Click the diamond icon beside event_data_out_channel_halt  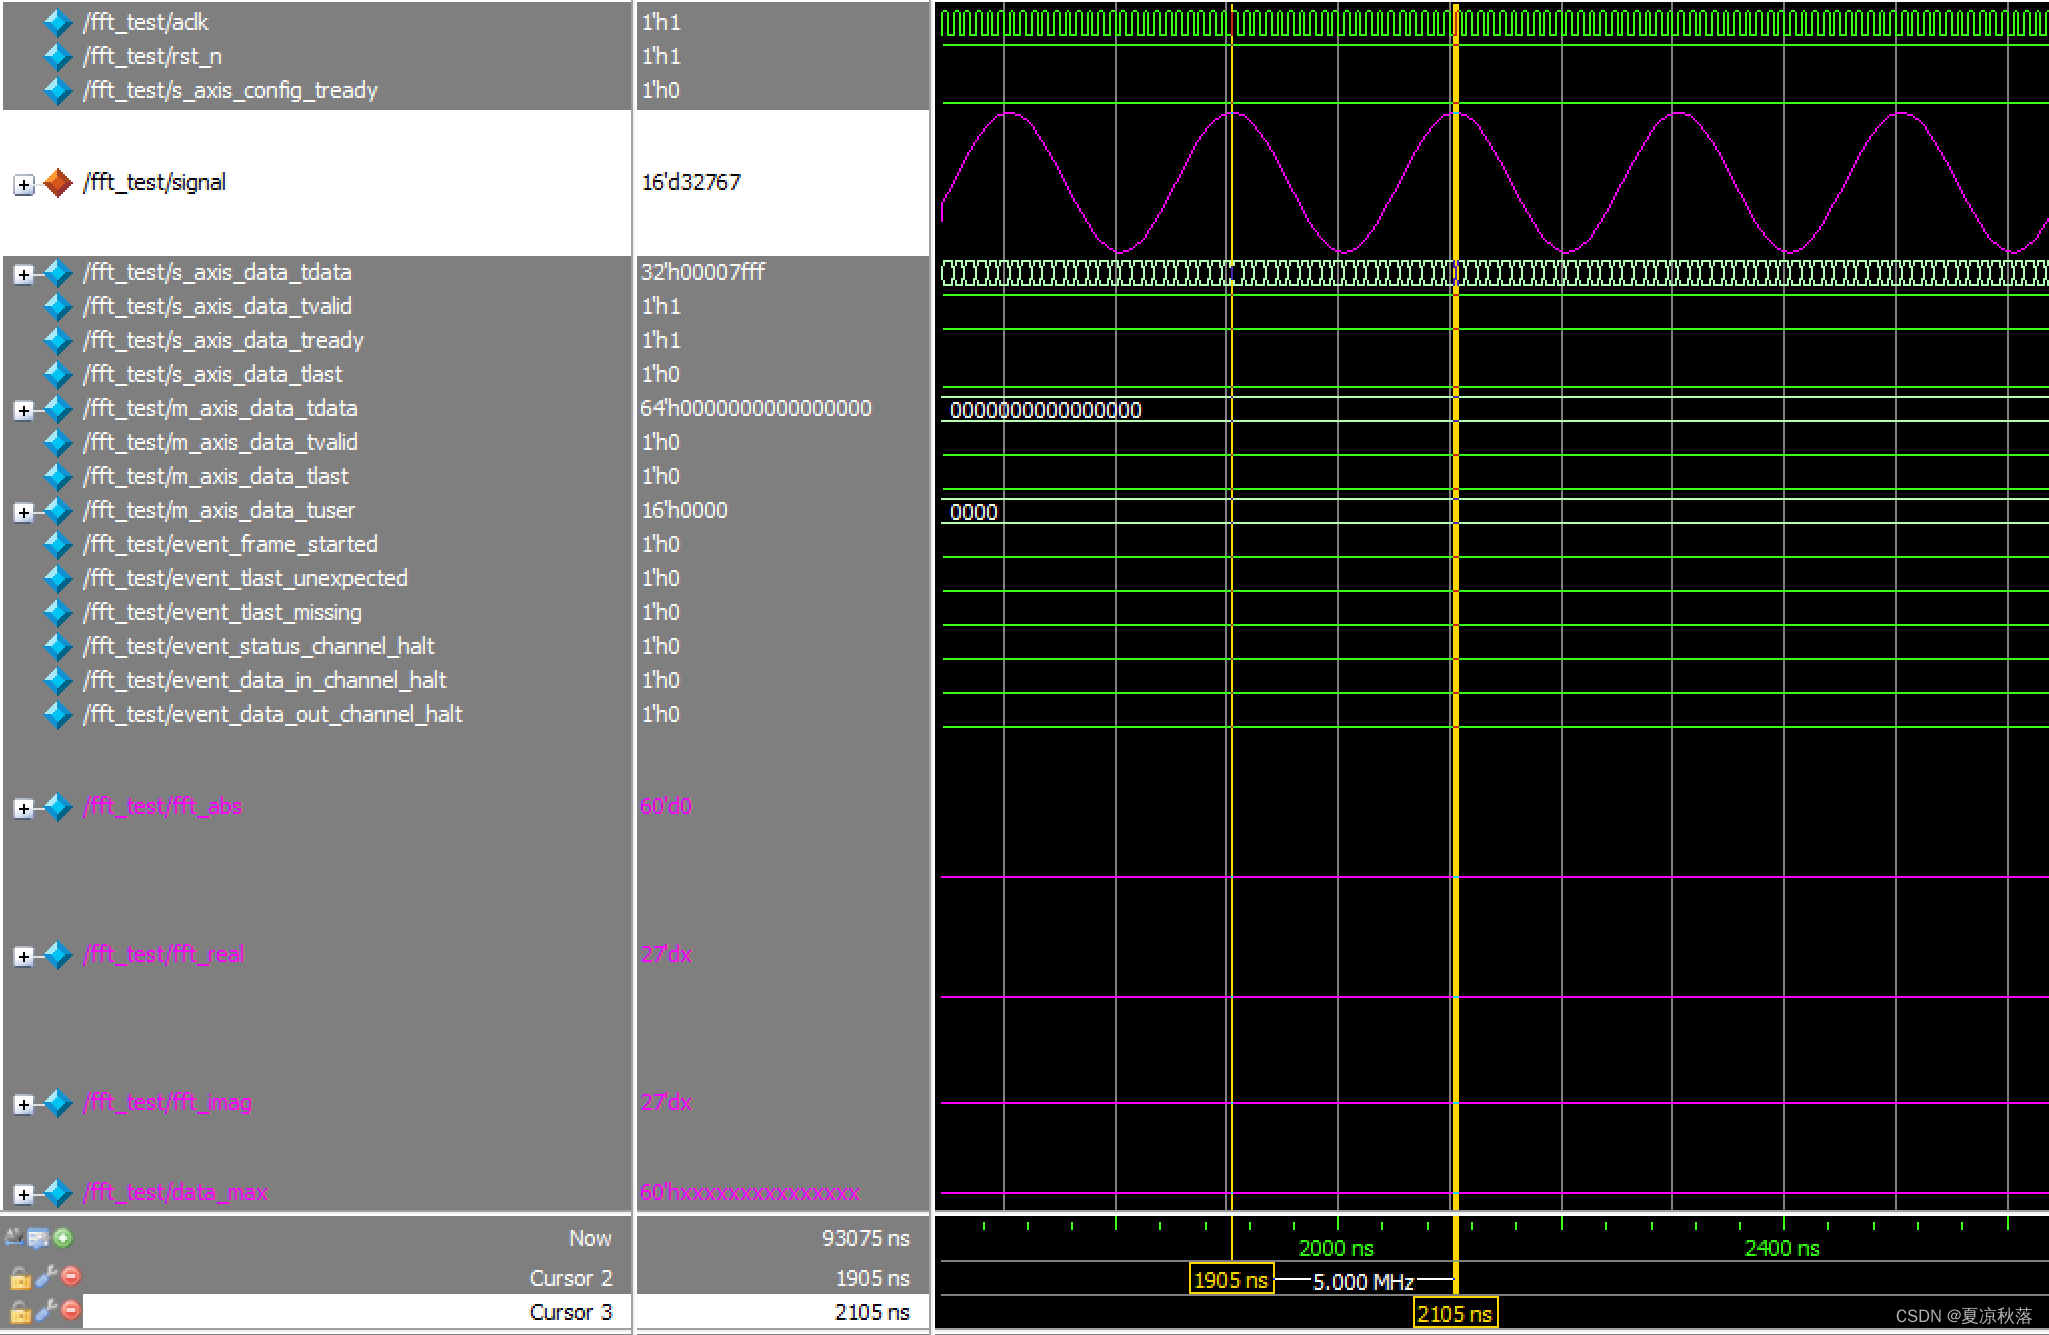(x=58, y=714)
